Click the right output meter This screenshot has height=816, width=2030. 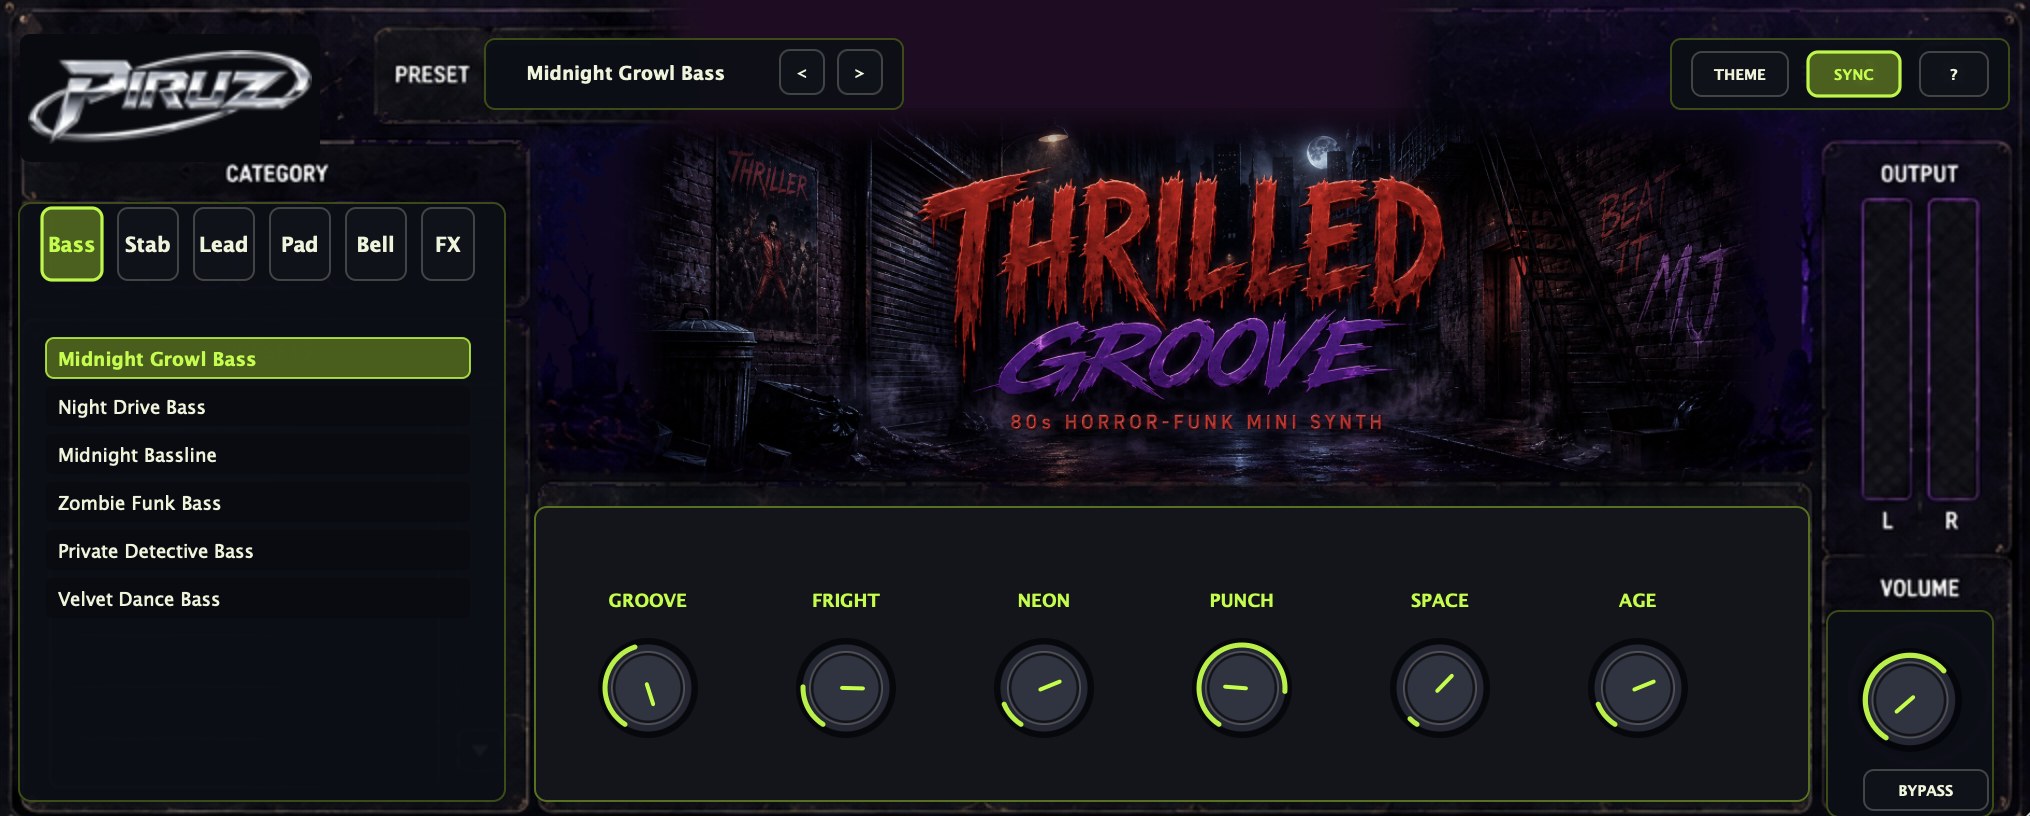[1952, 348]
